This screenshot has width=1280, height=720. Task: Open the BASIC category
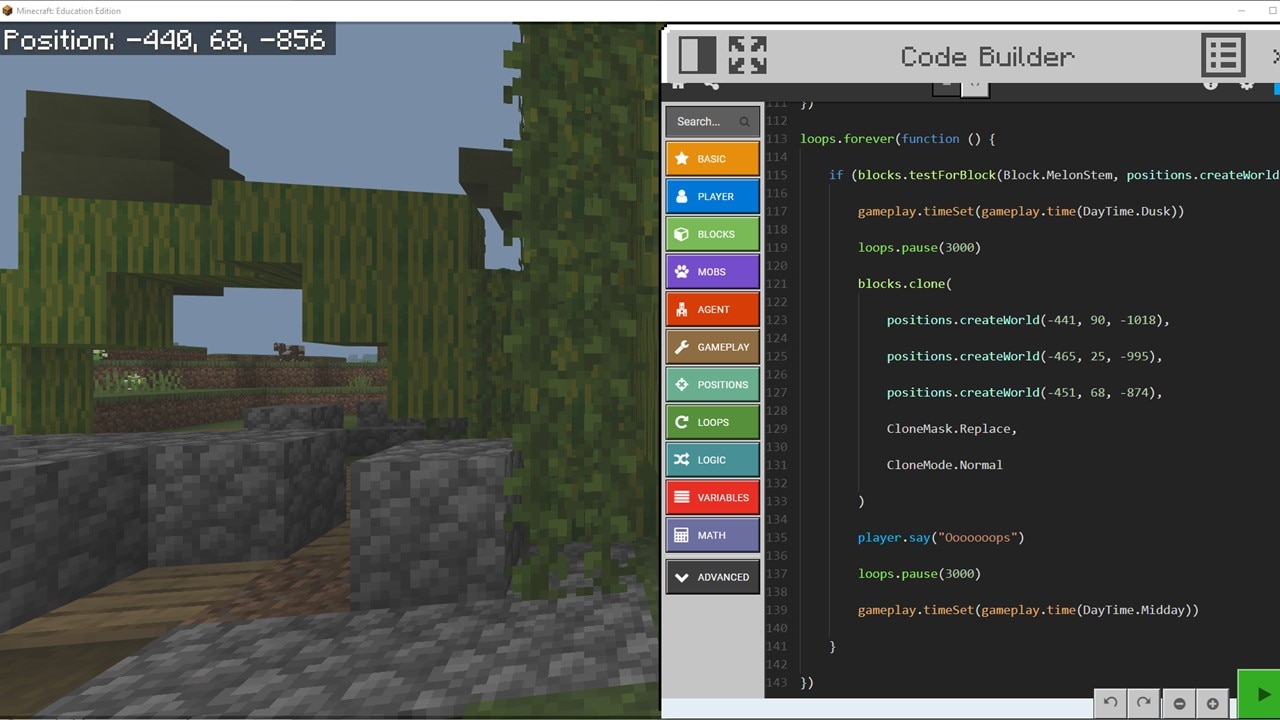click(x=712, y=159)
